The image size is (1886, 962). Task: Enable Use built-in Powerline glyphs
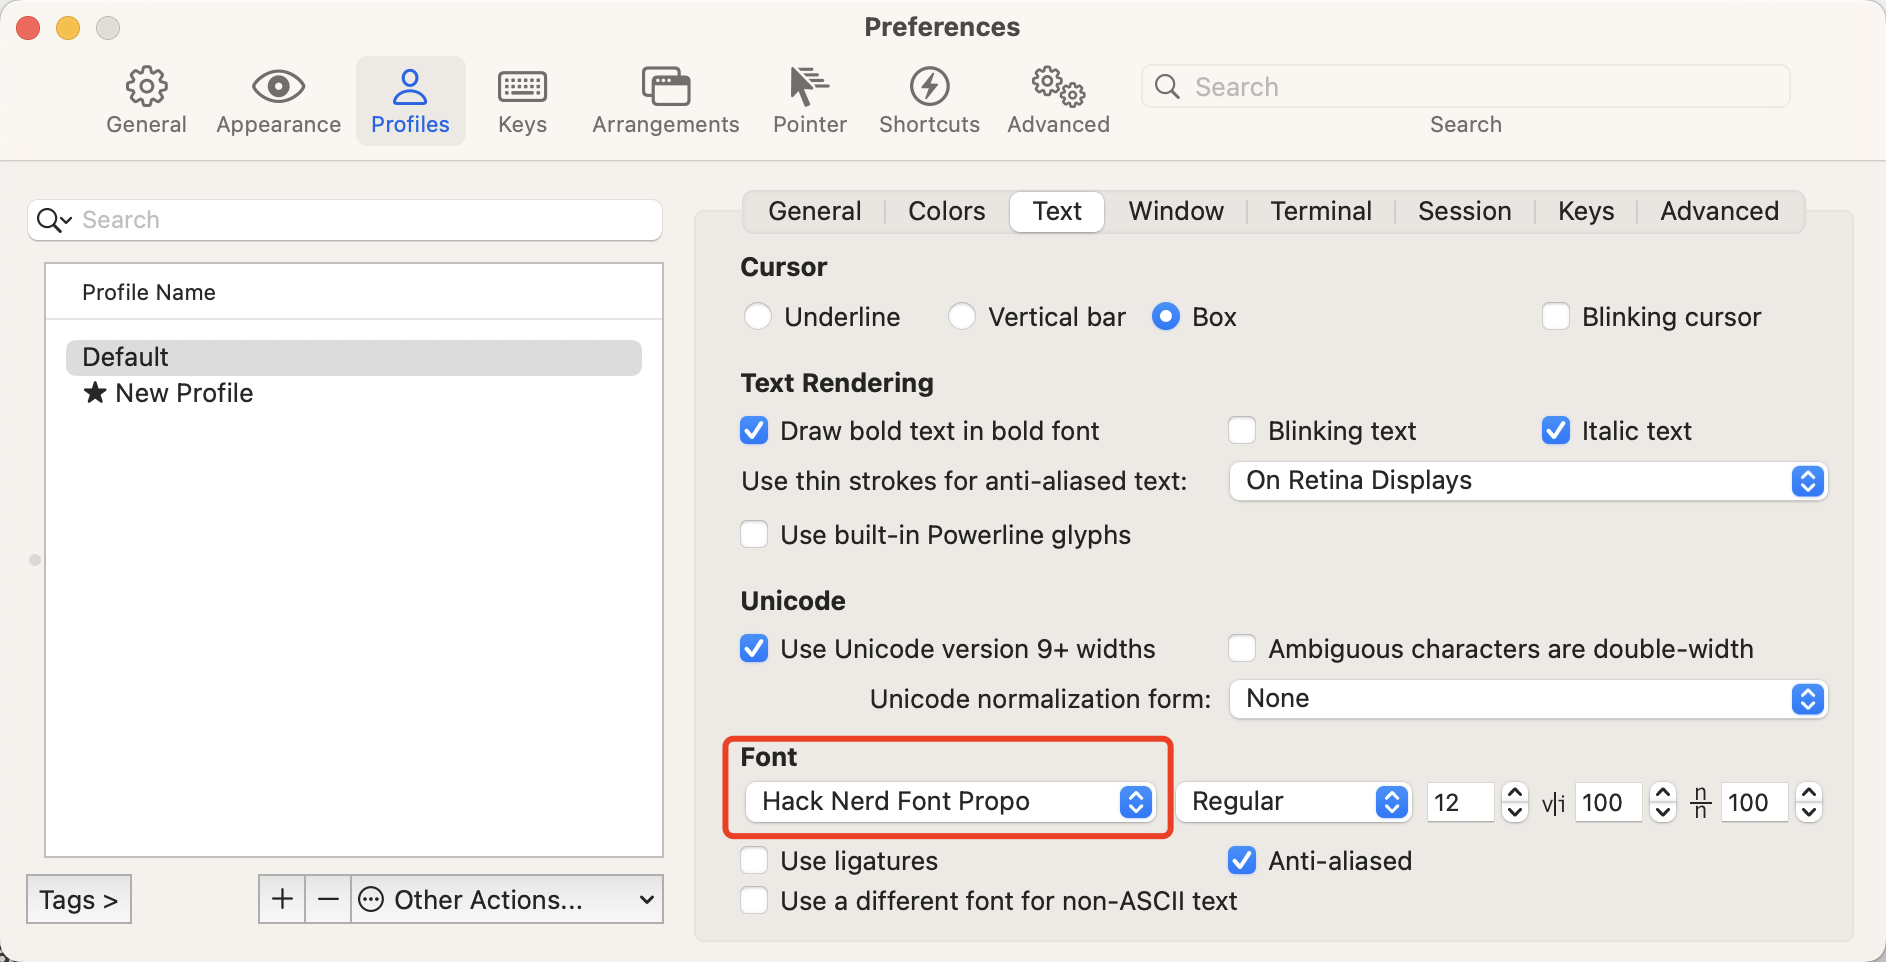coord(754,535)
